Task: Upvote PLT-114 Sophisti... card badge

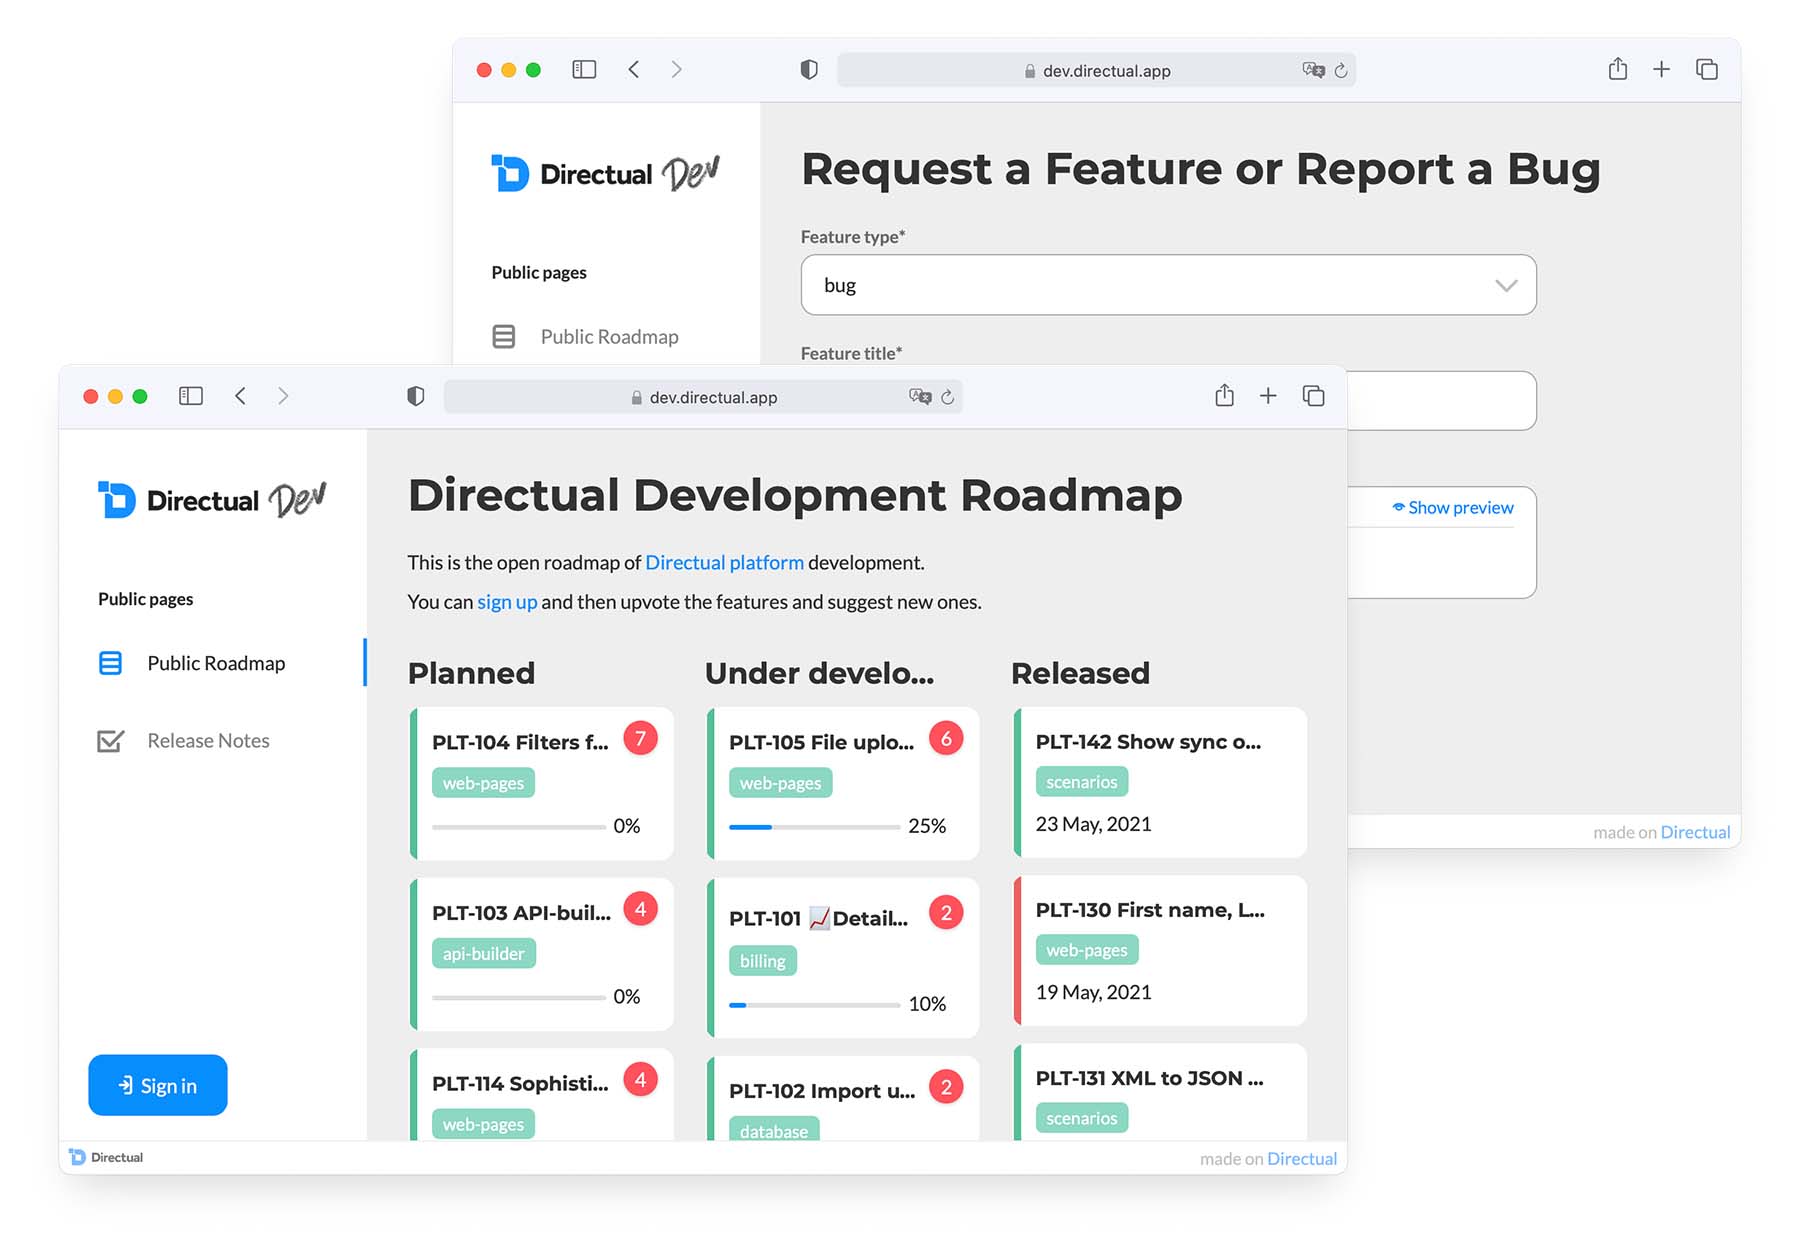Action: pyautogui.click(x=640, y=1080)
